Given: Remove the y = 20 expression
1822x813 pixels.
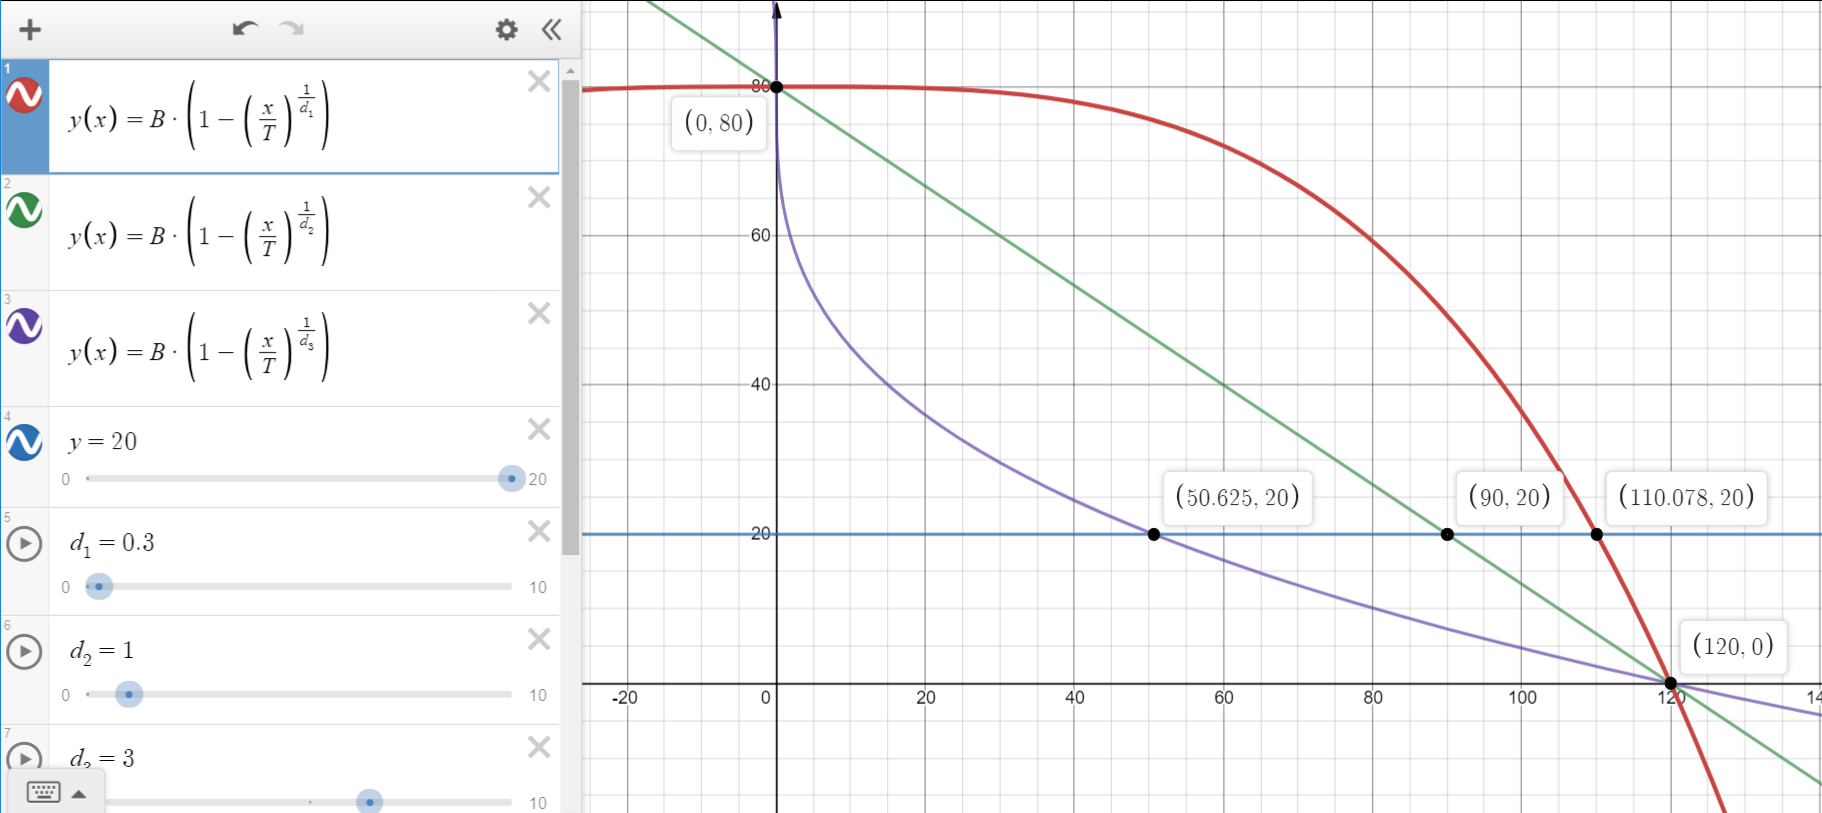Looking at the screenshot, I should [539, 429].
